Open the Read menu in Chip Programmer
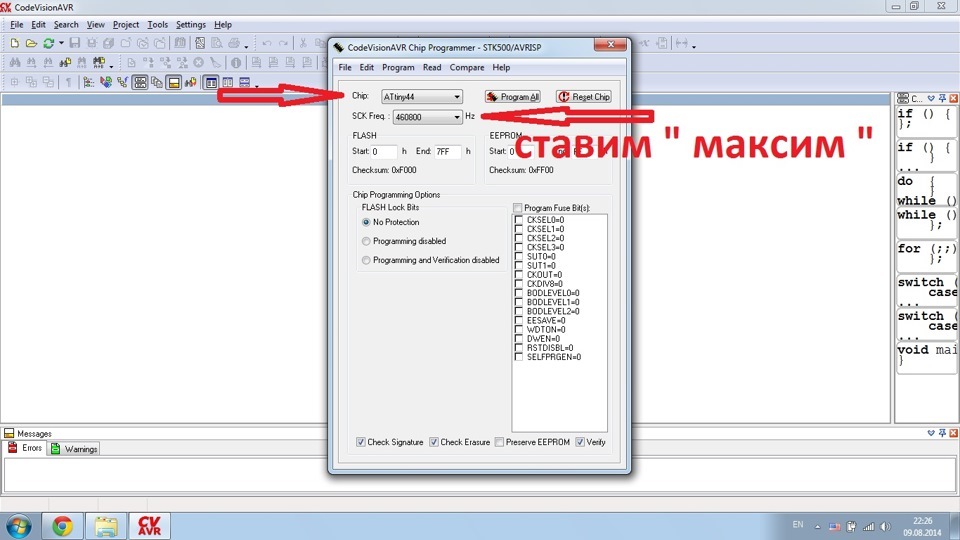The image size is (960, 540). [x=432, y=67]
